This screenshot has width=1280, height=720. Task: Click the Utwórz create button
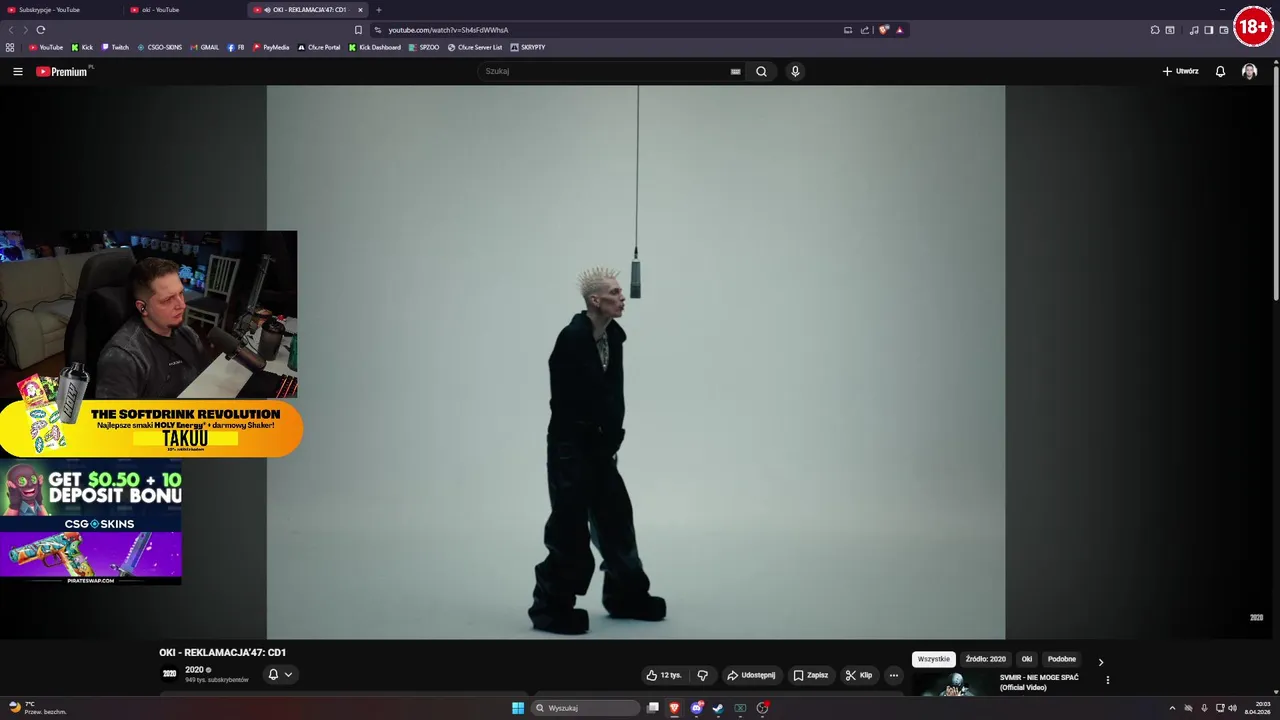[x=1180, y=71]
